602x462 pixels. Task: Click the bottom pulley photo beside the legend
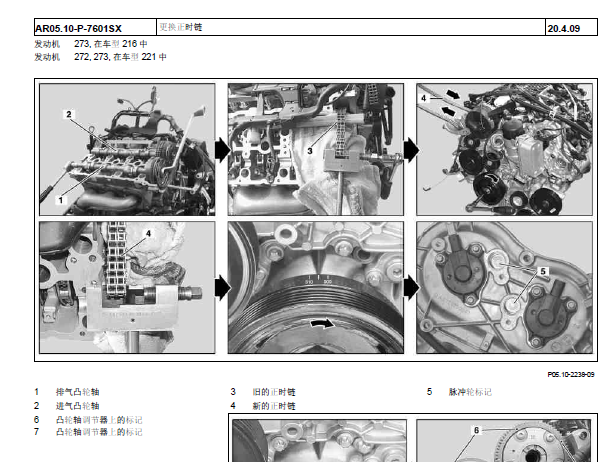(319, 441)
